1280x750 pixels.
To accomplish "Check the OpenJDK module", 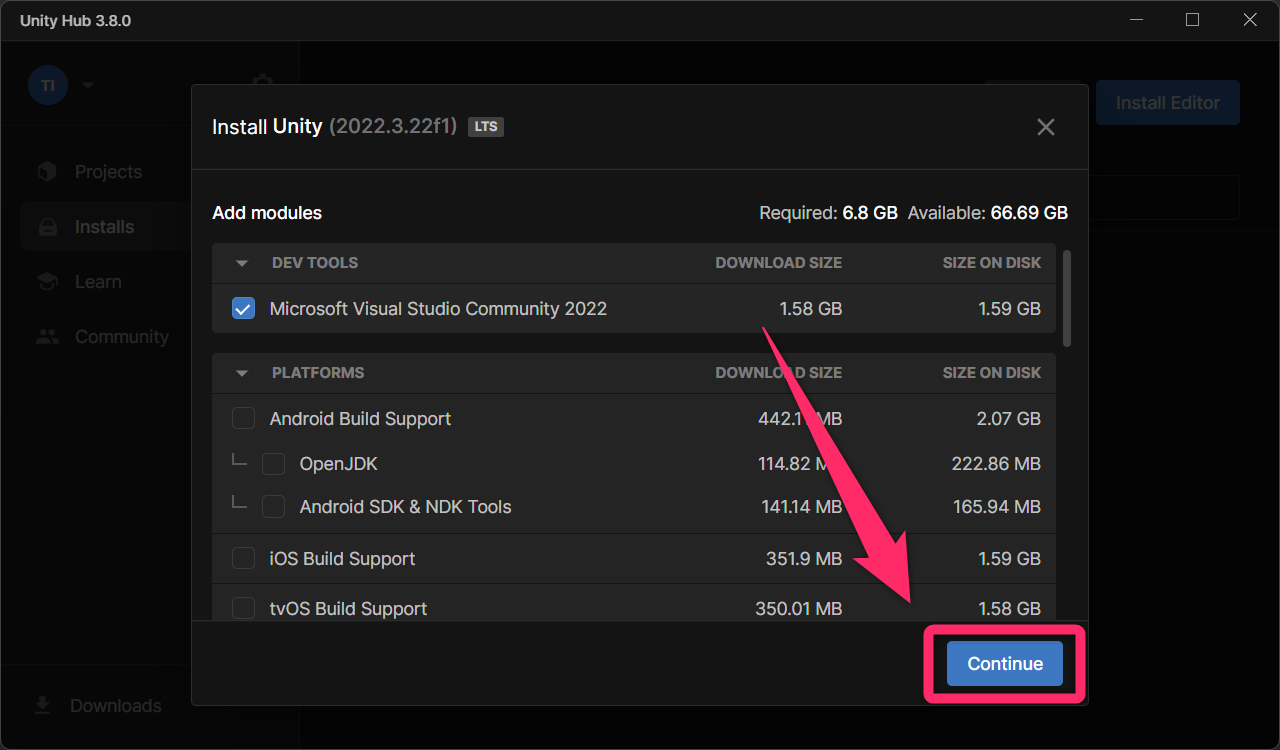I will click(x=273, y=464).
